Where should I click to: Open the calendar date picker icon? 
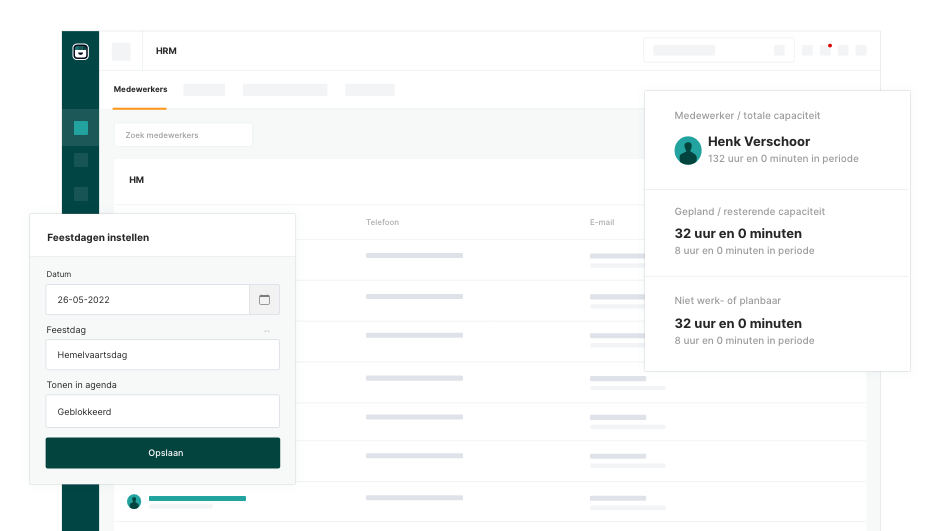[x=264, y=300]
